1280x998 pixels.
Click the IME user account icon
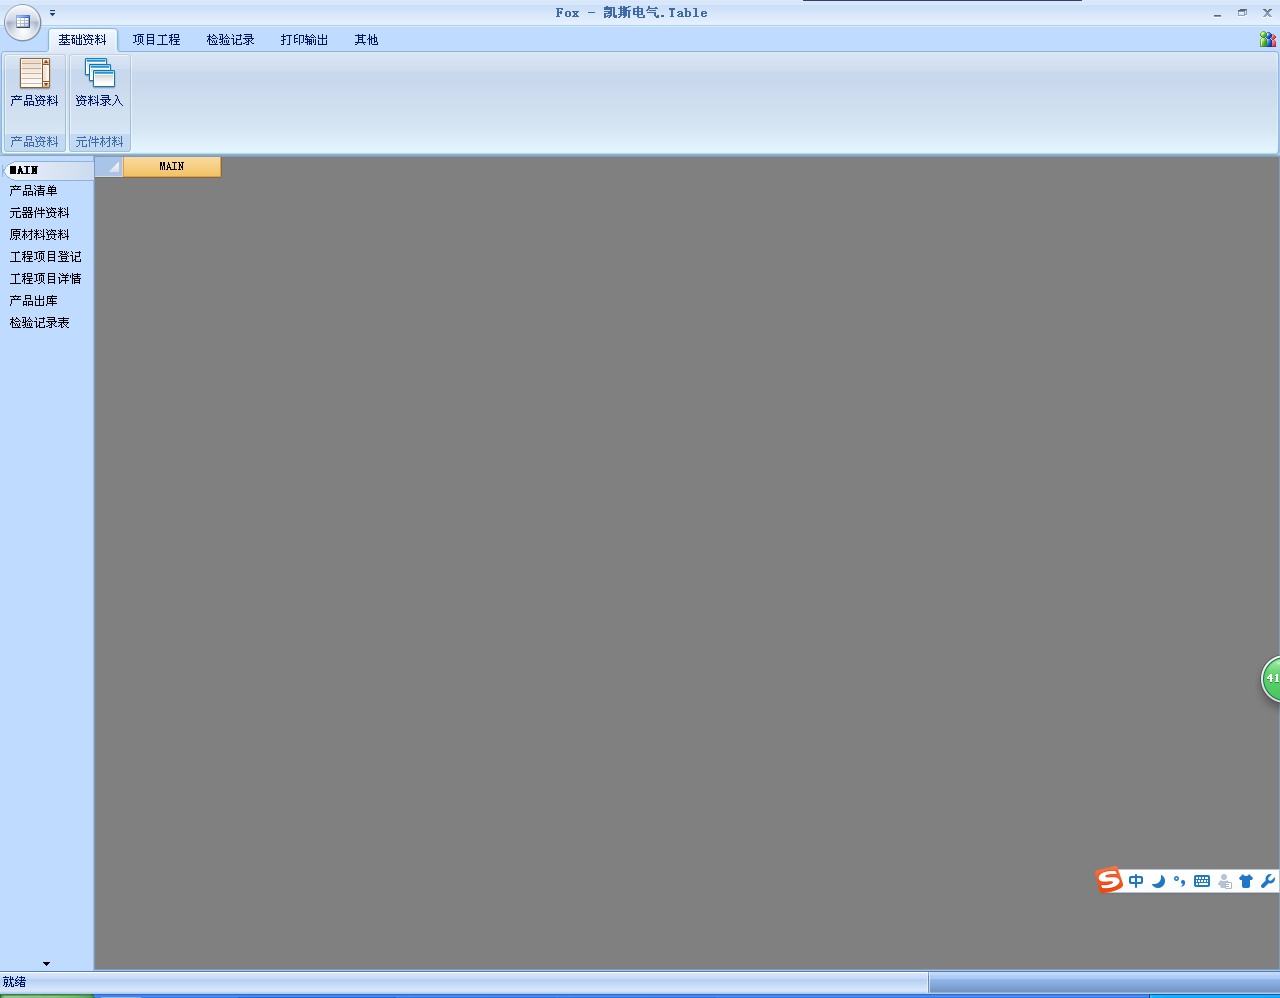point(1224,881)
